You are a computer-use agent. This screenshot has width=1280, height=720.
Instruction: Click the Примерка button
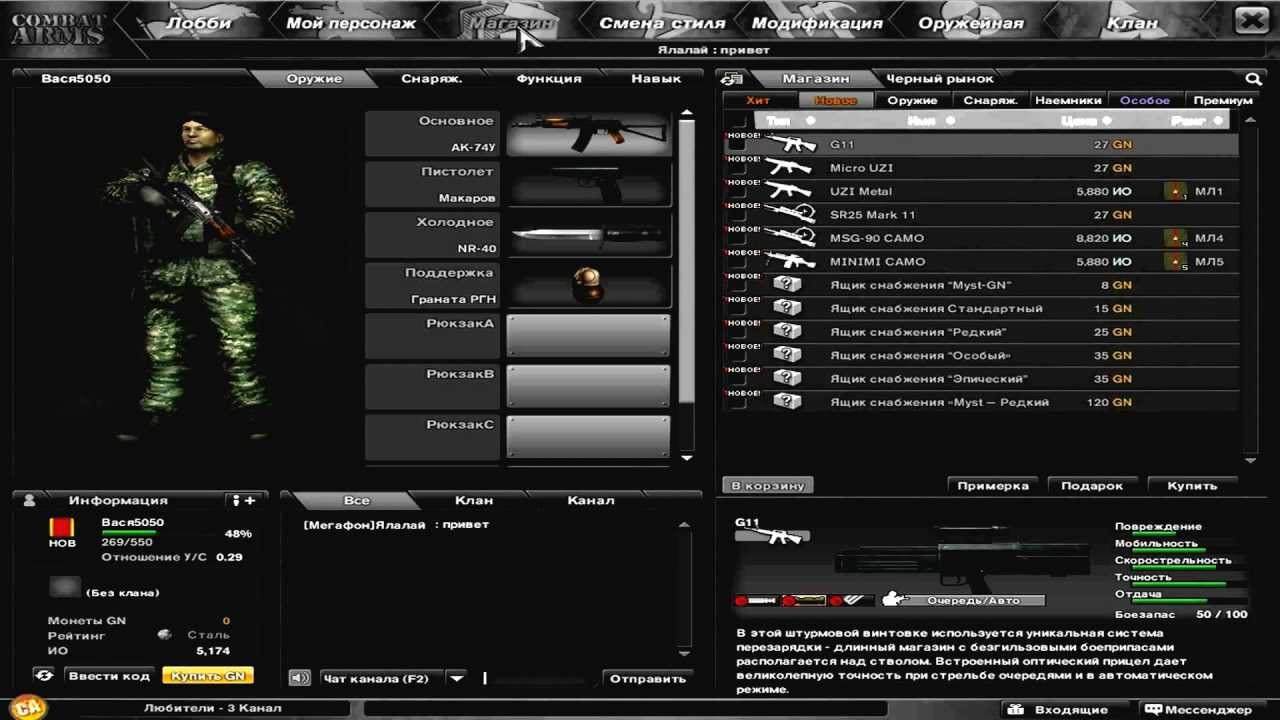[993, 485]
